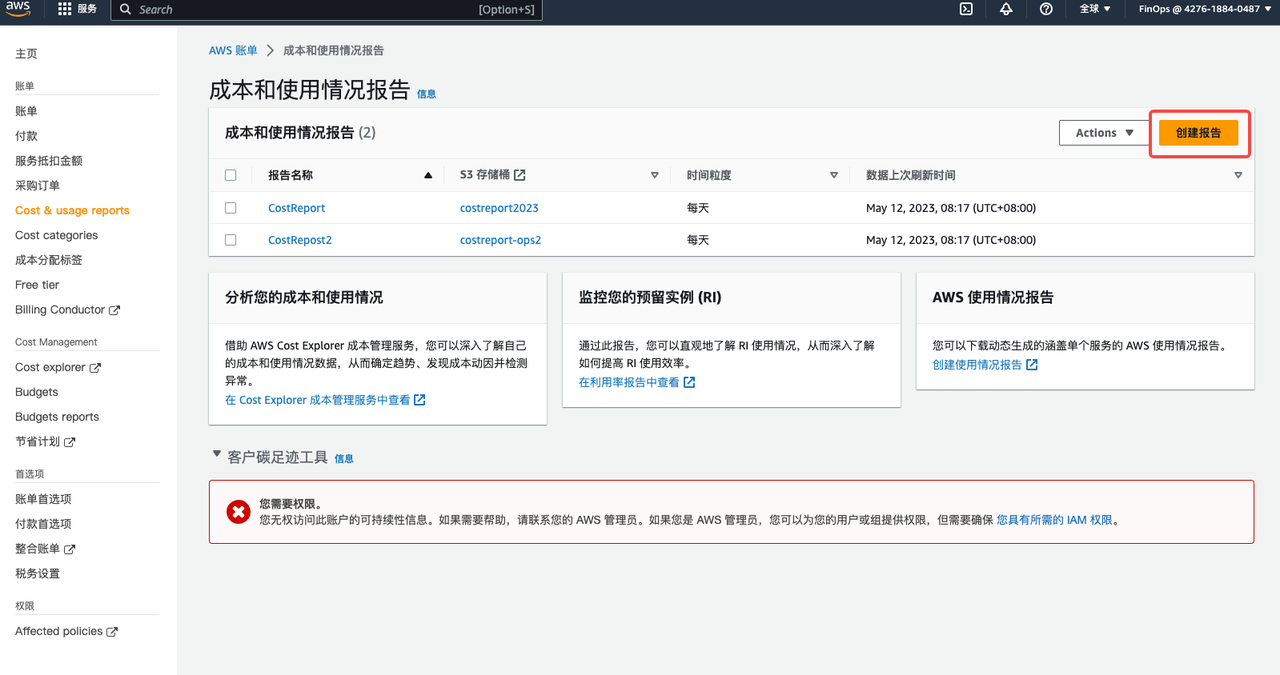1280x675 pixels.
Task: Click external link icon beside S3 存储桶
Action: 520,175
